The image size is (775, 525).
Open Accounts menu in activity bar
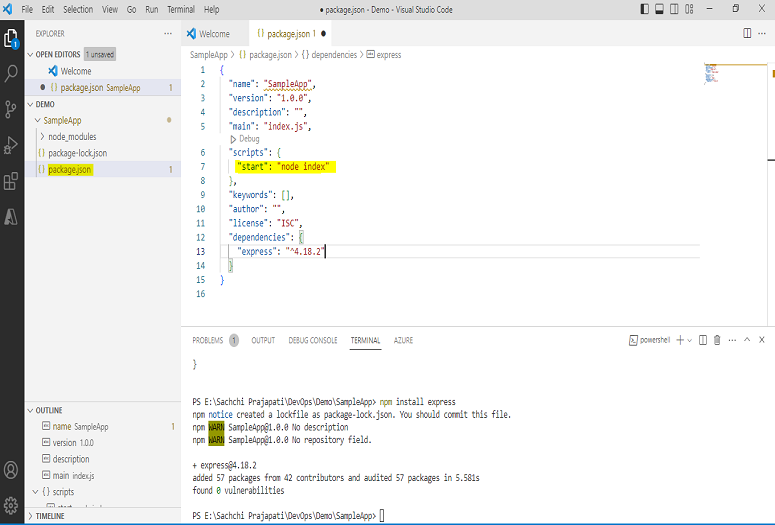point(11,470)
